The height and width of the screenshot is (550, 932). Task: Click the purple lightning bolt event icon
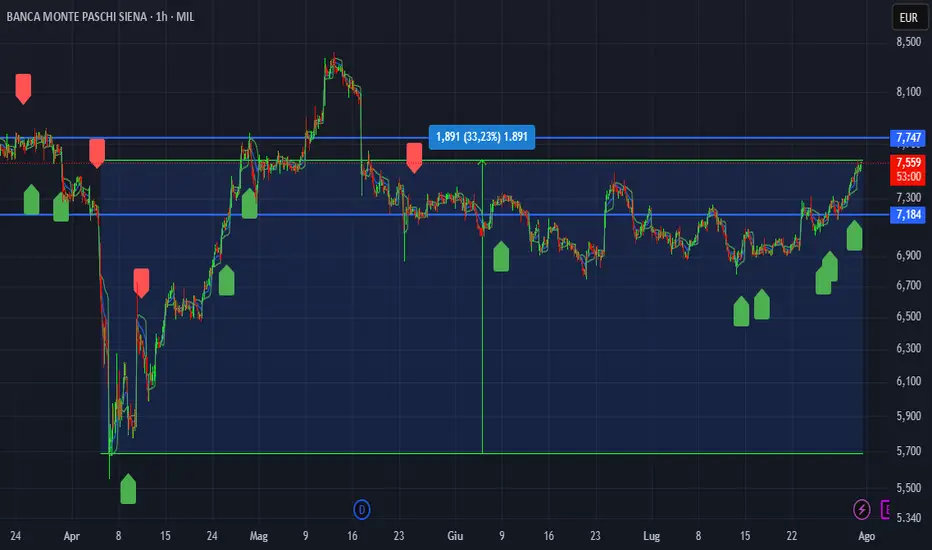pos(862,510)
